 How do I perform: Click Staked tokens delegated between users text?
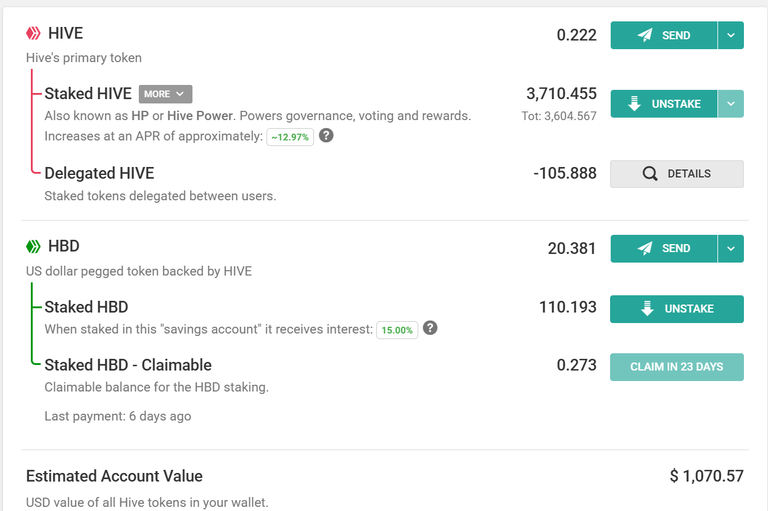coord(160,196)
